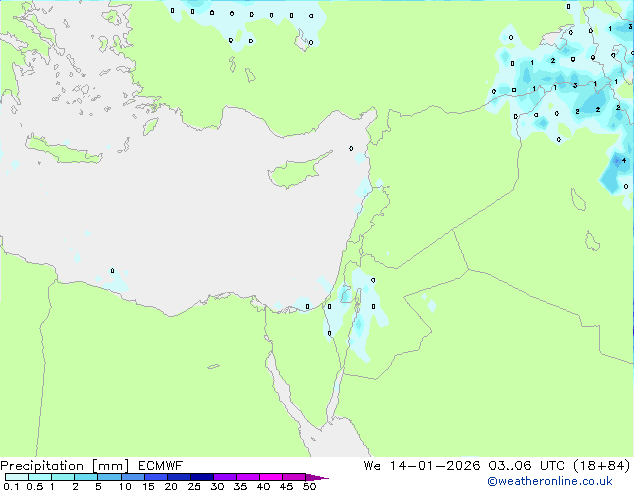Click the 35–40 mm legend color swatch
The height and width of the screenshot is (490, 634).
[x=247, y=477]
